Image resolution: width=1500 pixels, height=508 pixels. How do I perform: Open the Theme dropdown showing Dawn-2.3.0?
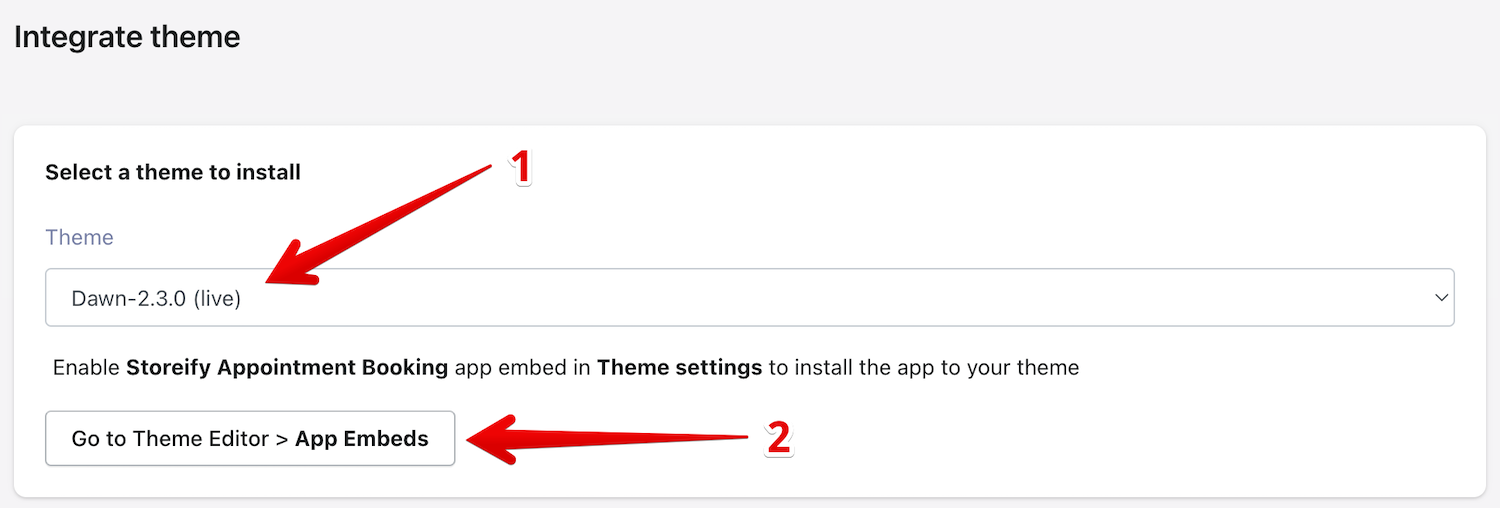(x=748, y=297)
